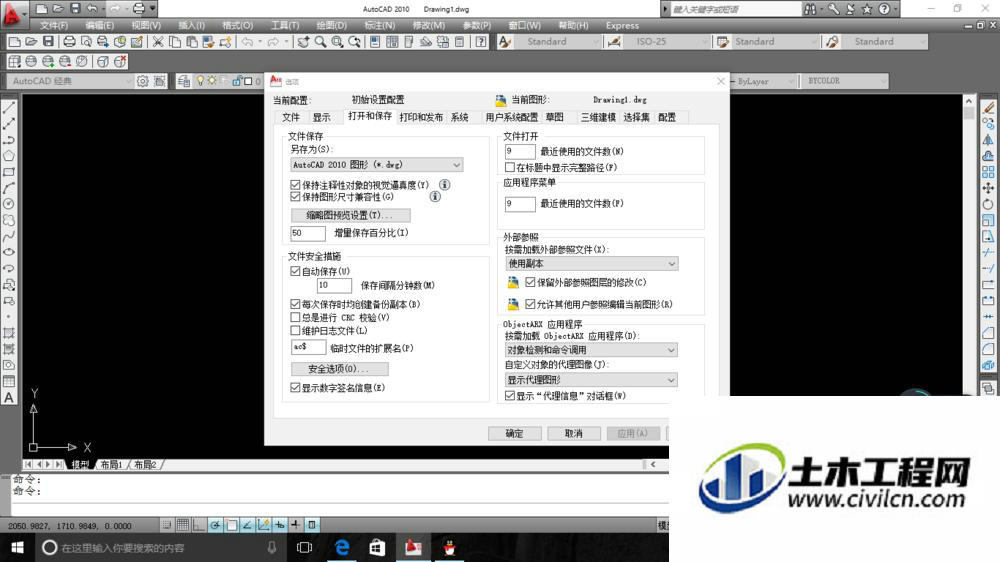Open the AutoCAD Classic workspace dropdown
This screenshot has height=562, width=1000.
click(x=70, y=81)
